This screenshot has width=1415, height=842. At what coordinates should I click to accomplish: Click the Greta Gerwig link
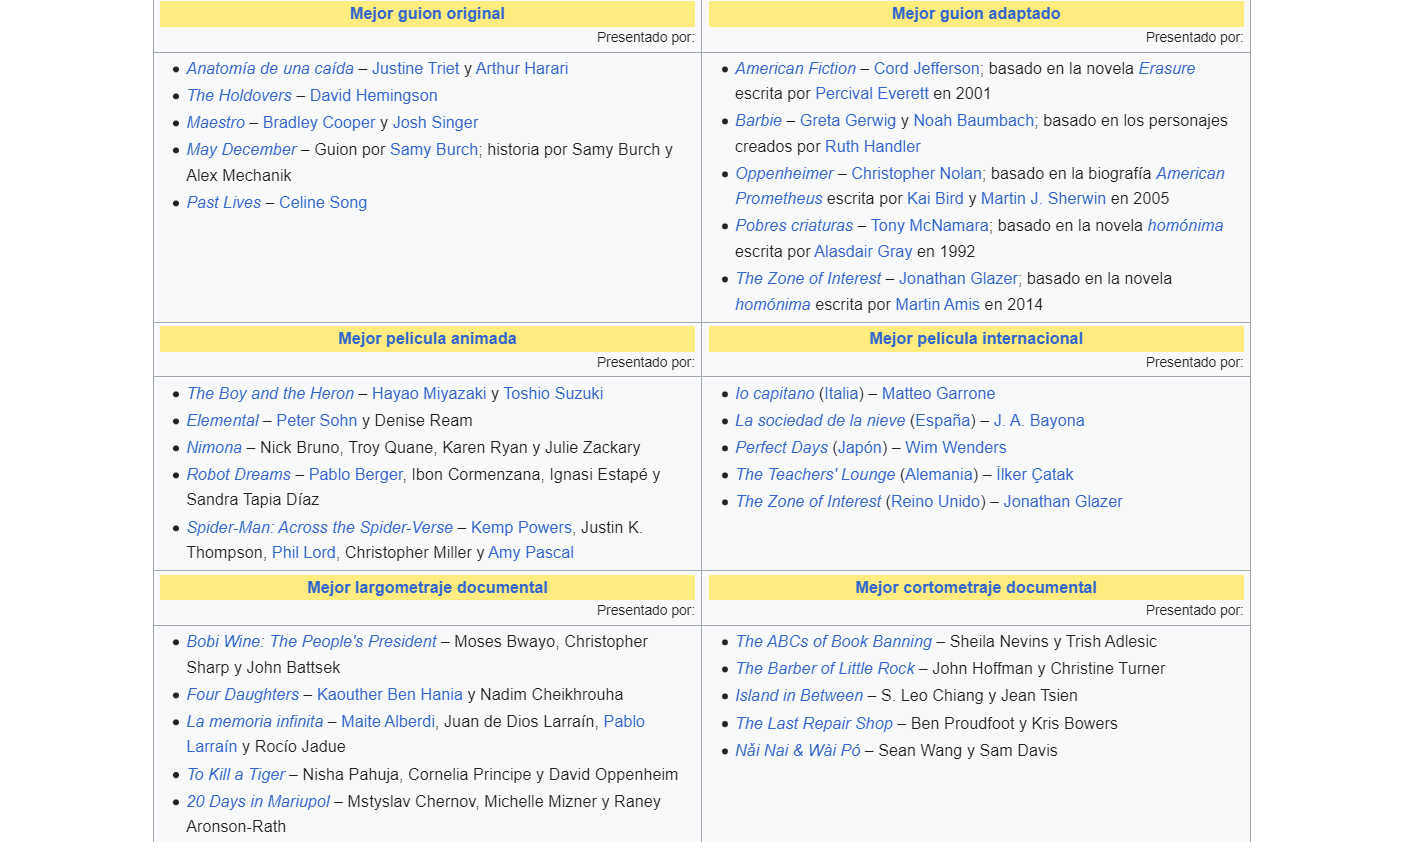pyautogui.click(x=848, y=121)
